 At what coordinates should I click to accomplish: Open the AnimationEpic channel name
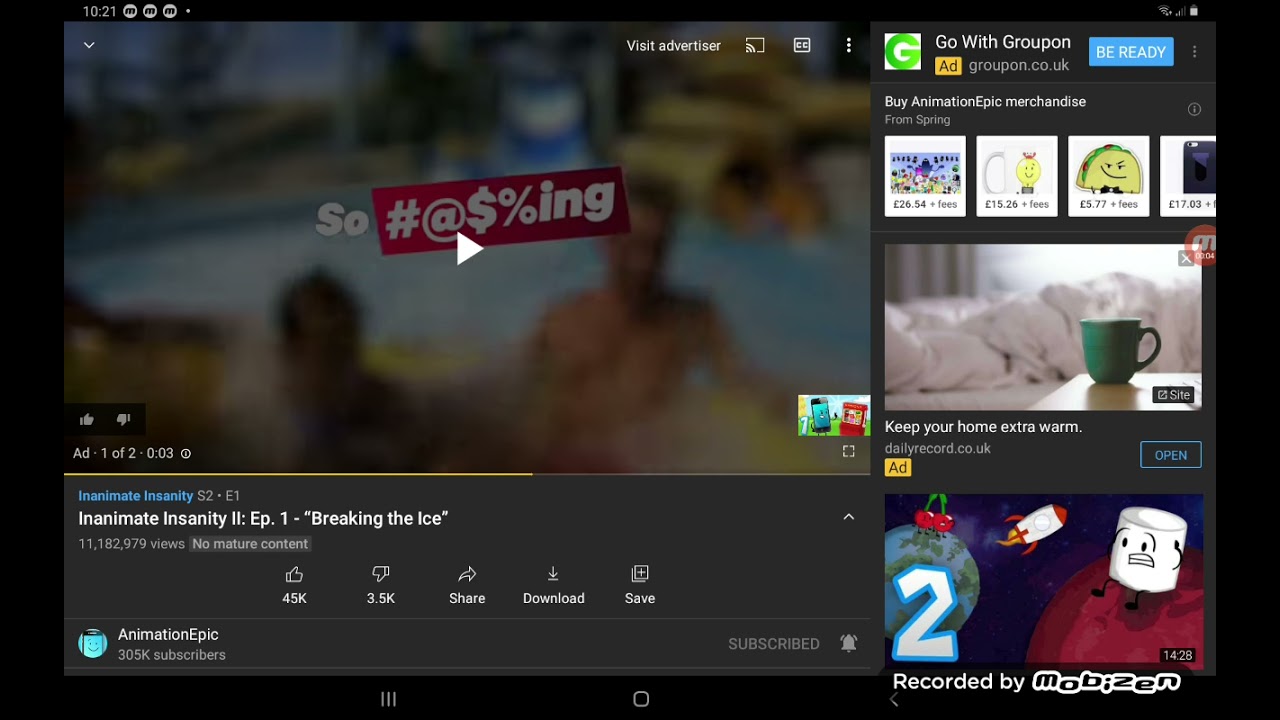pyautogui.click(x=168, y=634)
